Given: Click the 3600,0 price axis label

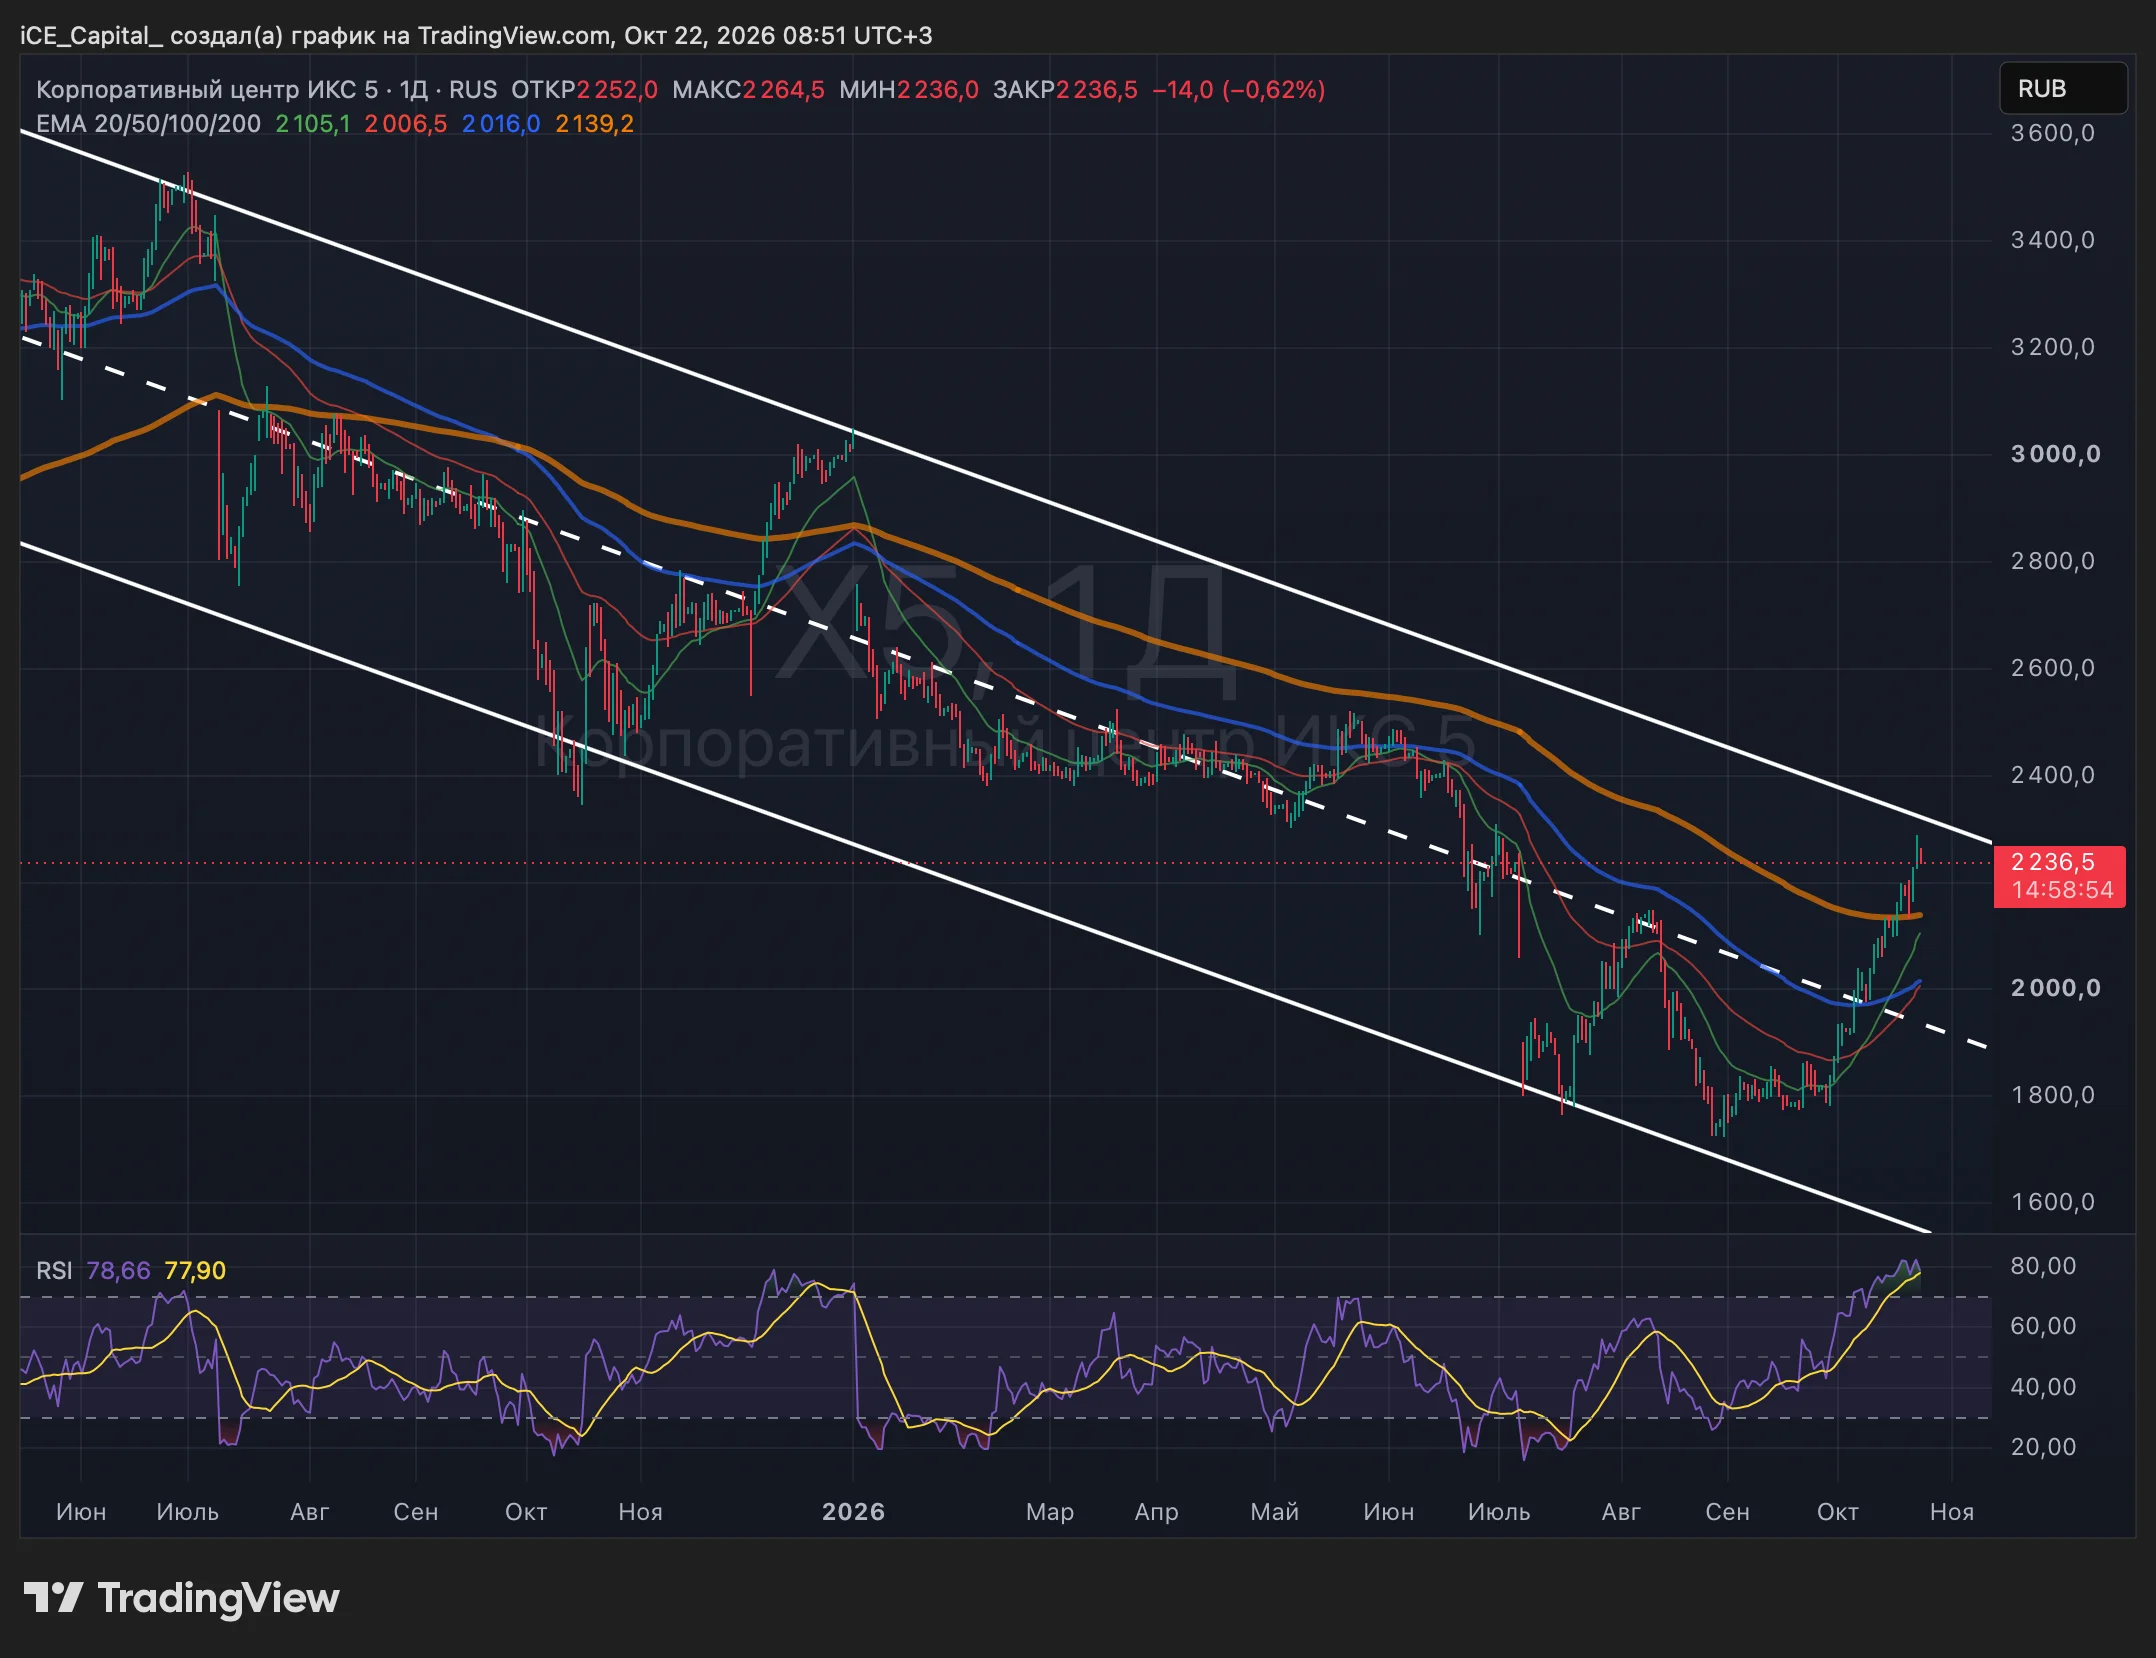Looking at the screenshot, I should [2053, 133].
